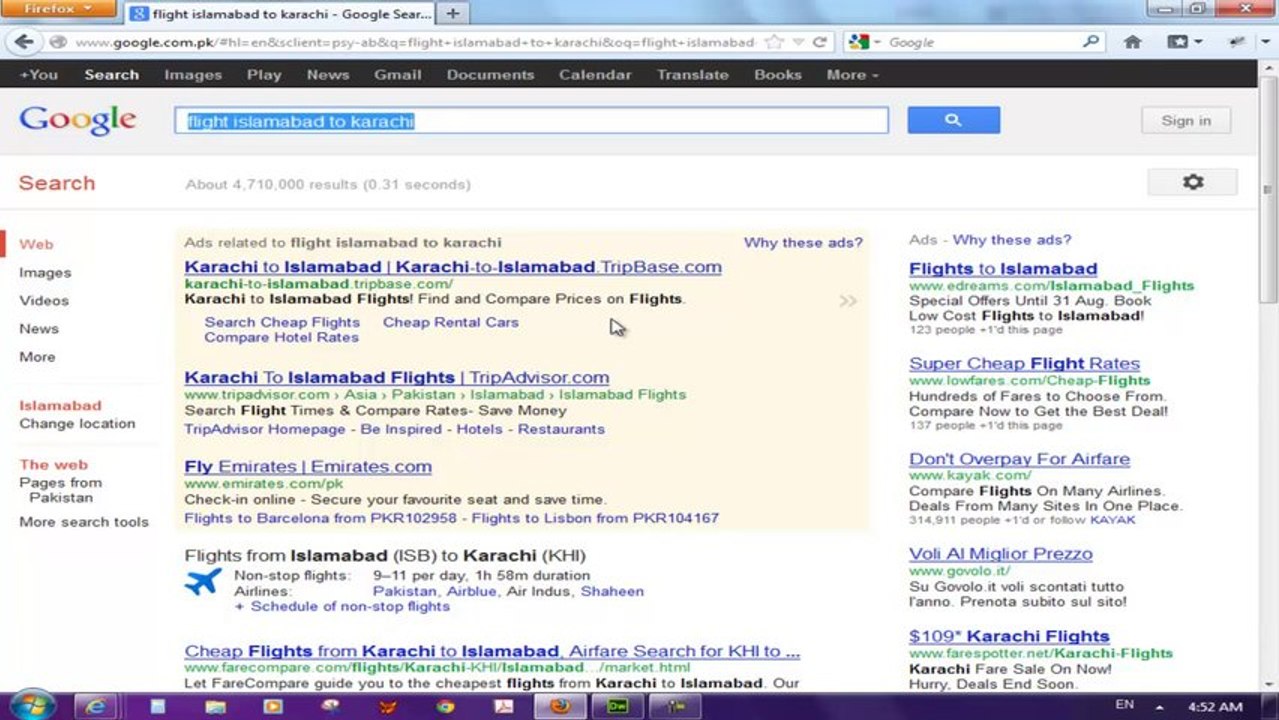Open the $109* Karachi Flights ad
This screenshot has width=1279, height=720.
[1009, 636]
